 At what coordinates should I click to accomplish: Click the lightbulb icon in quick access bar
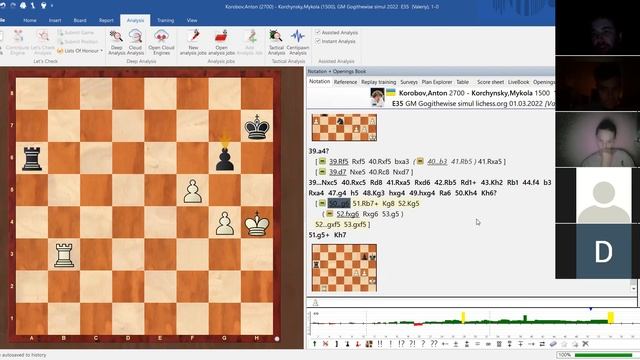coord(43,6)
